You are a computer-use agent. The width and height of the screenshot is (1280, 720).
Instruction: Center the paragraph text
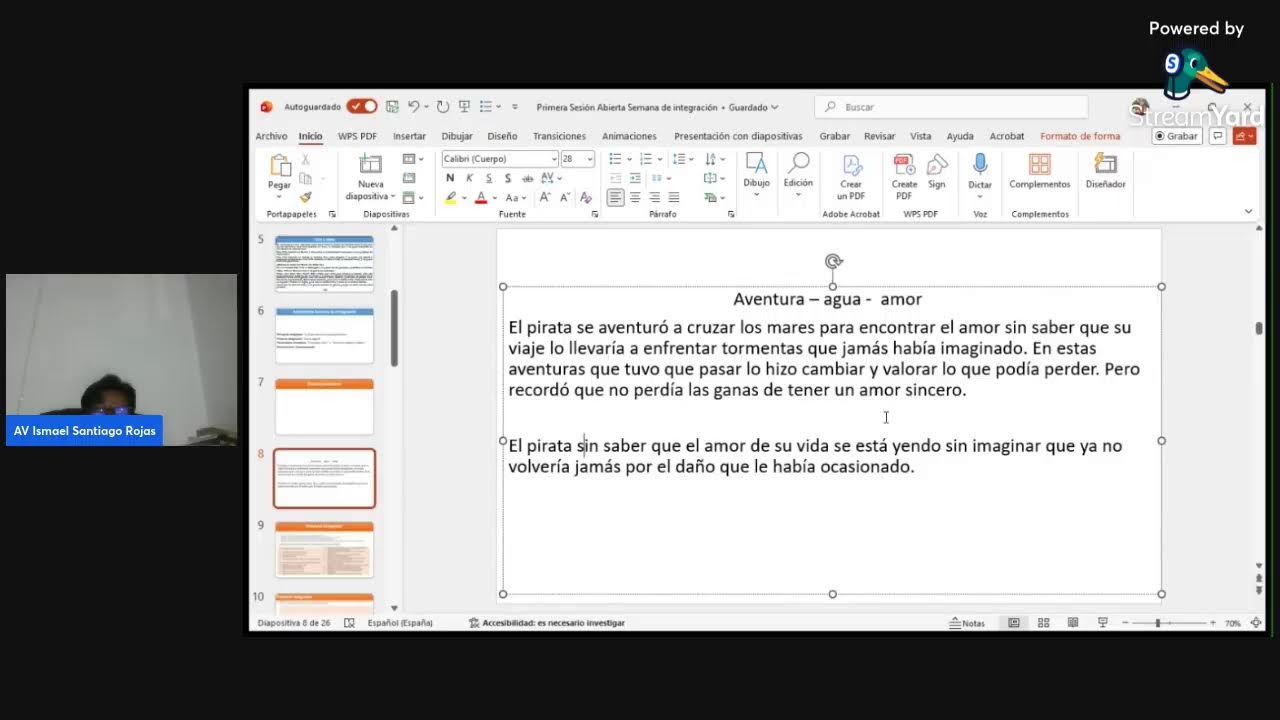coord(635,198)
